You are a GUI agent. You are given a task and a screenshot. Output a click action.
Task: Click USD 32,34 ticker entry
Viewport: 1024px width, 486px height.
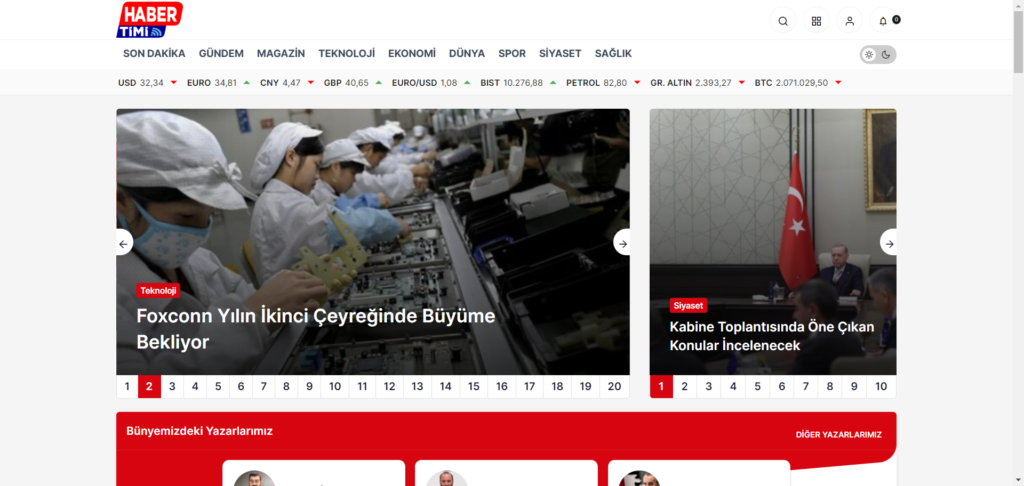click(148, 83)
